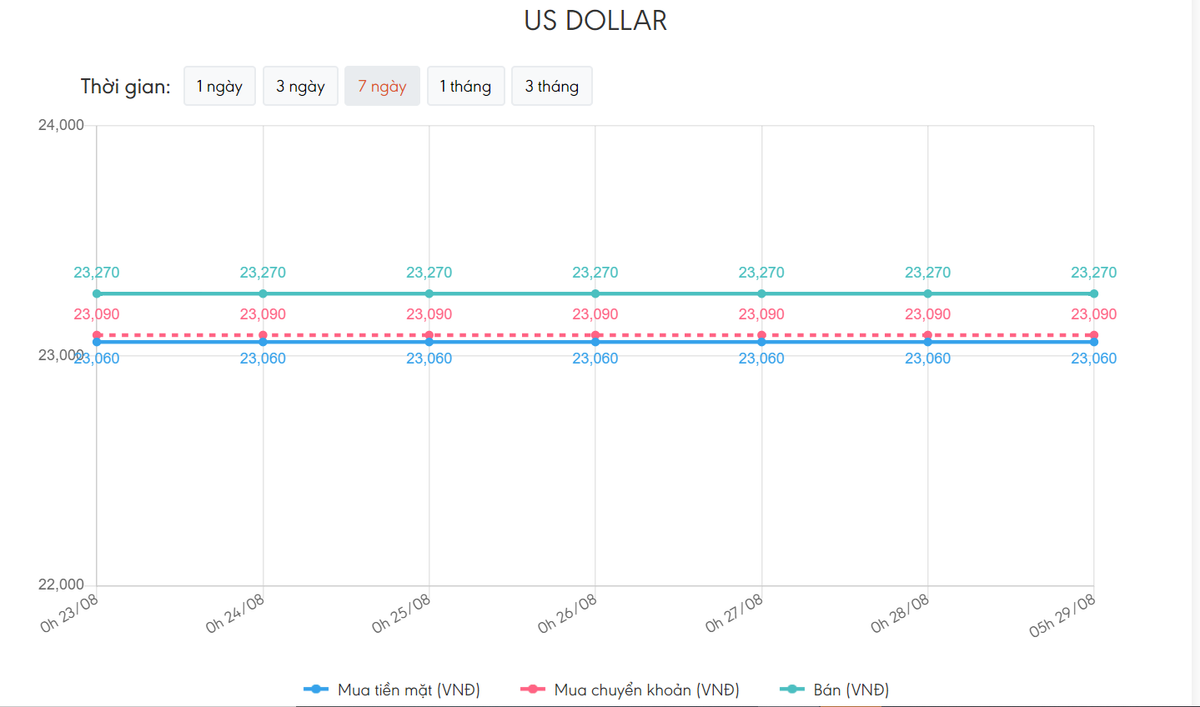Click teal Bán data point at 0h 23/08
The image size is (1200, 707).
point(97,293)
